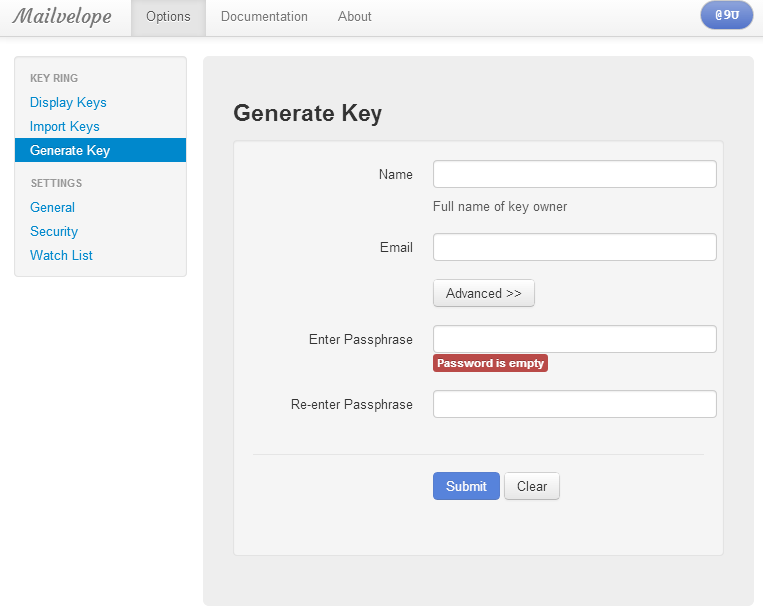
Task: Switch to the Options tab
Action: pos(168,17)
